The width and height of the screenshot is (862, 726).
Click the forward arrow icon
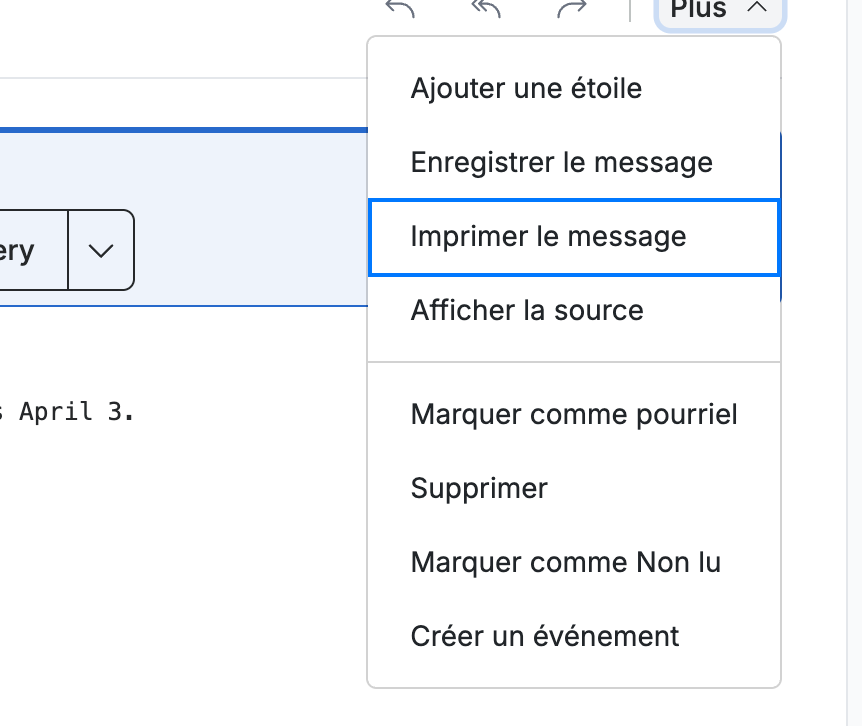(572, 8)
